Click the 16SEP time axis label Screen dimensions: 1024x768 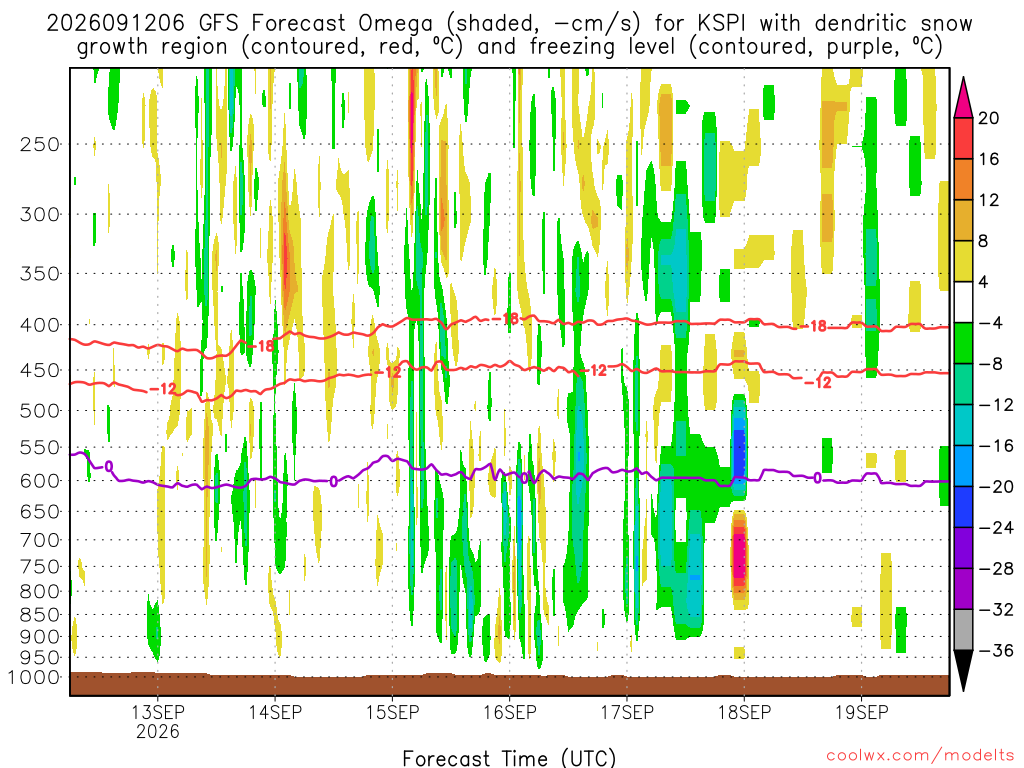click(x=509, y=712)
